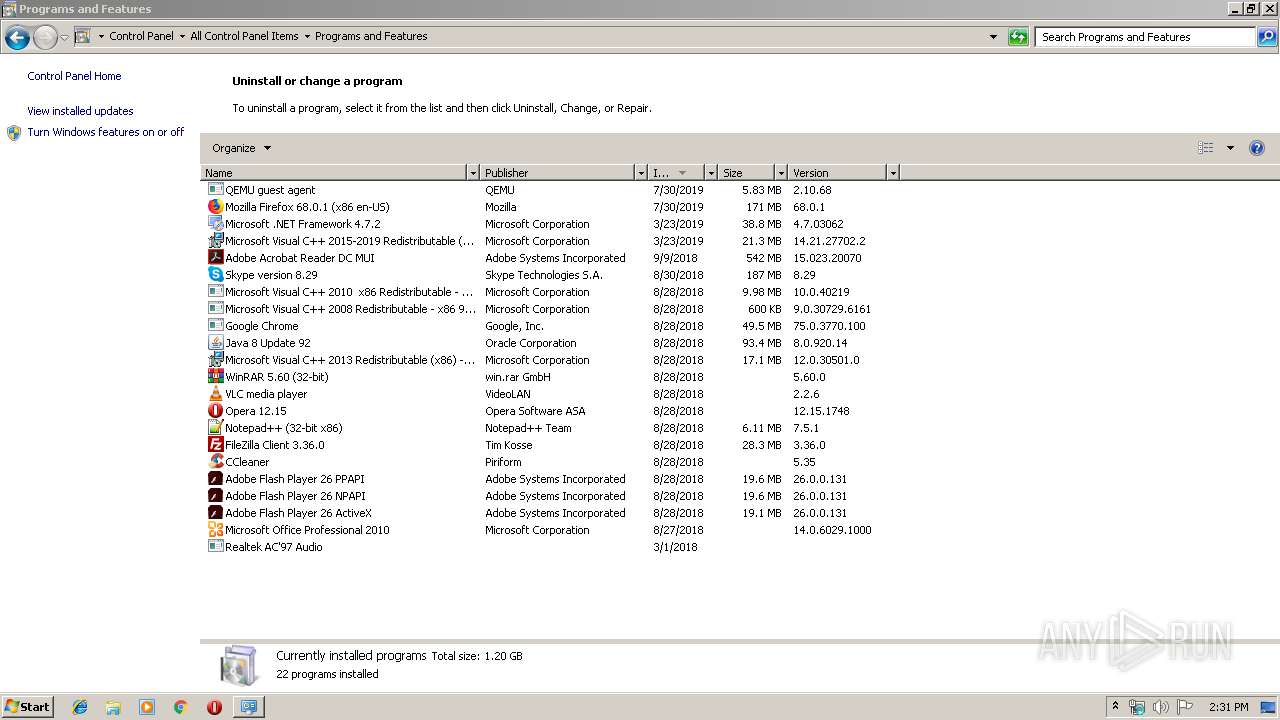Viewport: 1280px width, 720px height.
Task: Open Turn Windows features on or off
Action: tap(105, 132)
